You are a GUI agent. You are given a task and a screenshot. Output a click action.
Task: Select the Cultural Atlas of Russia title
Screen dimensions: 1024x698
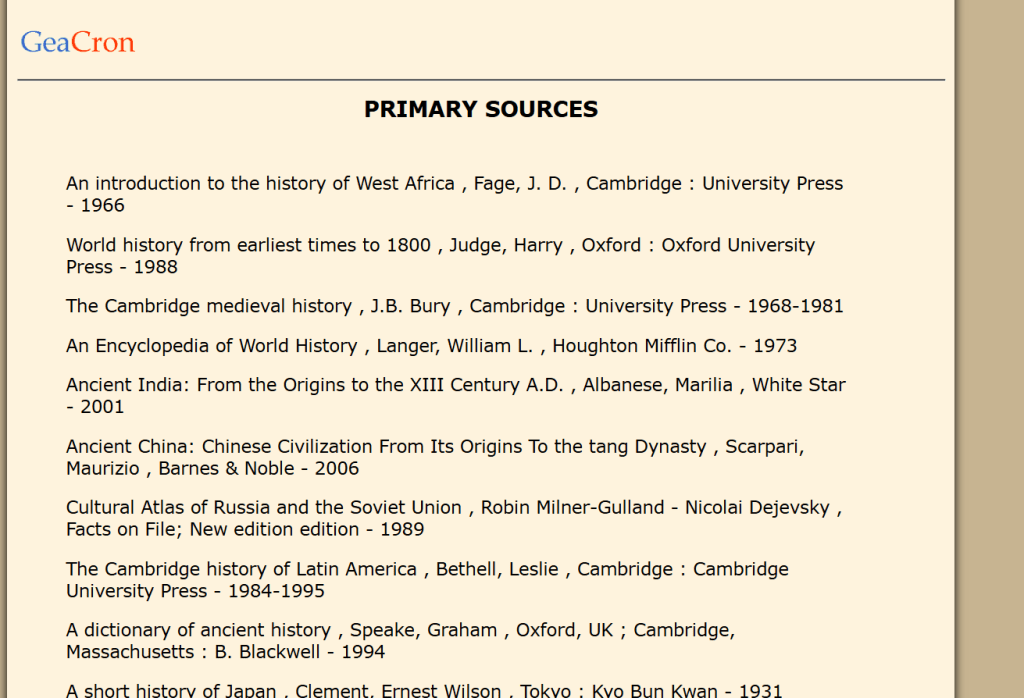click(x=264, y=508)
